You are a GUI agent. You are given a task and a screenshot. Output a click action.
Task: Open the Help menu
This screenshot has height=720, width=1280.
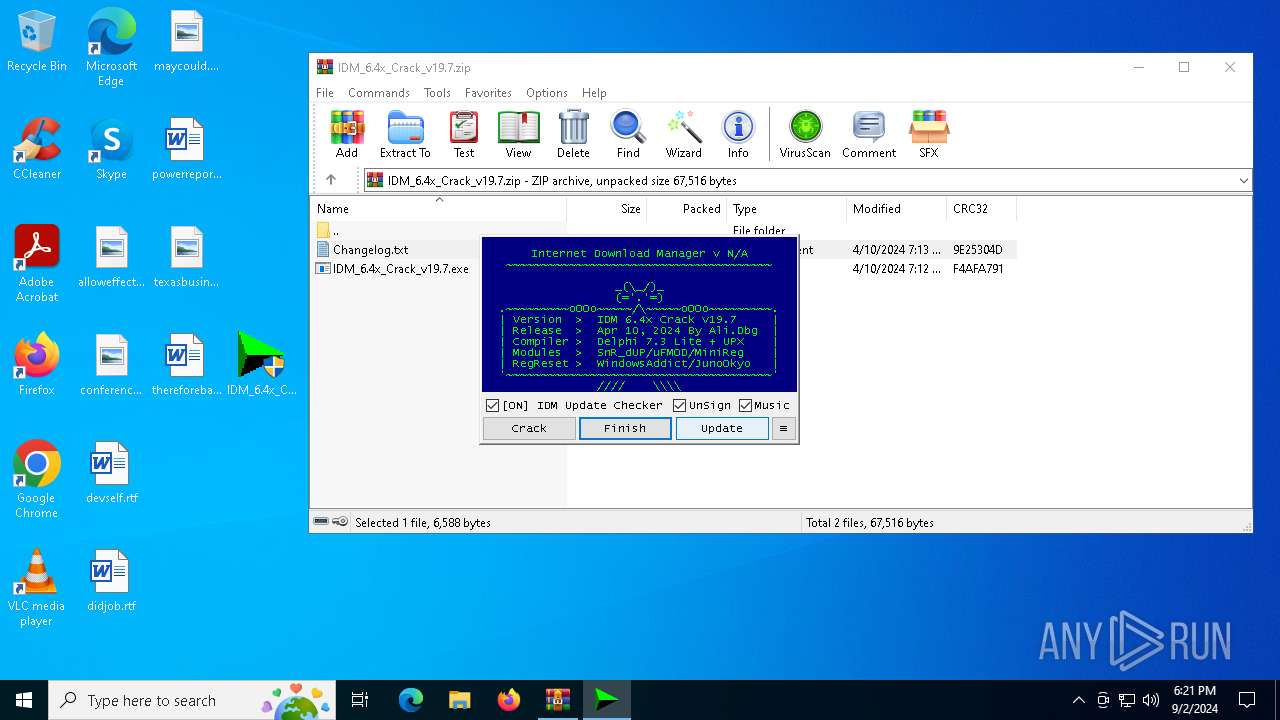click(594, 93)
